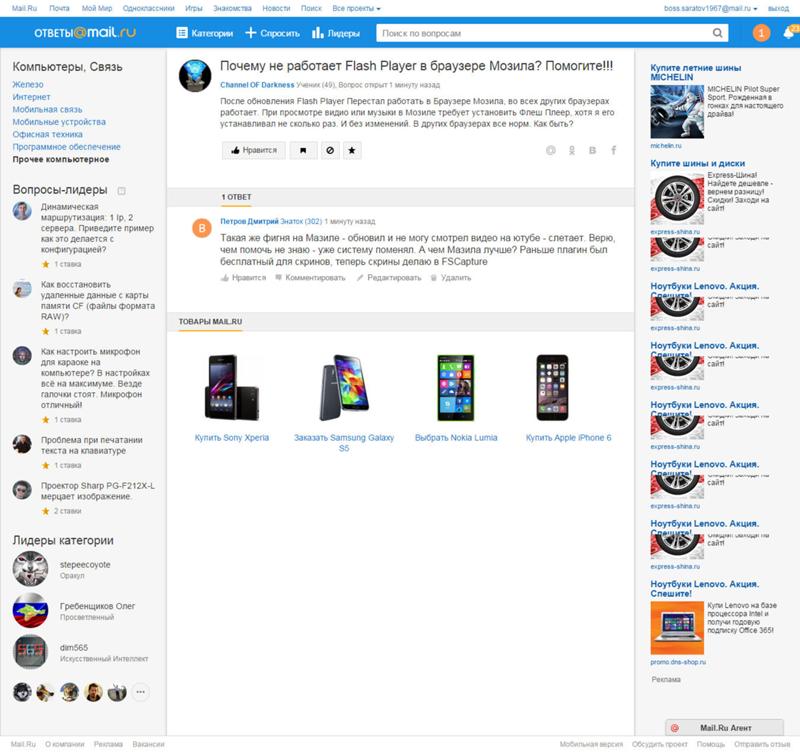Open the Купите летние шины MICHELIN ad
The image size is (800, 753).
(x=695, y=72)
